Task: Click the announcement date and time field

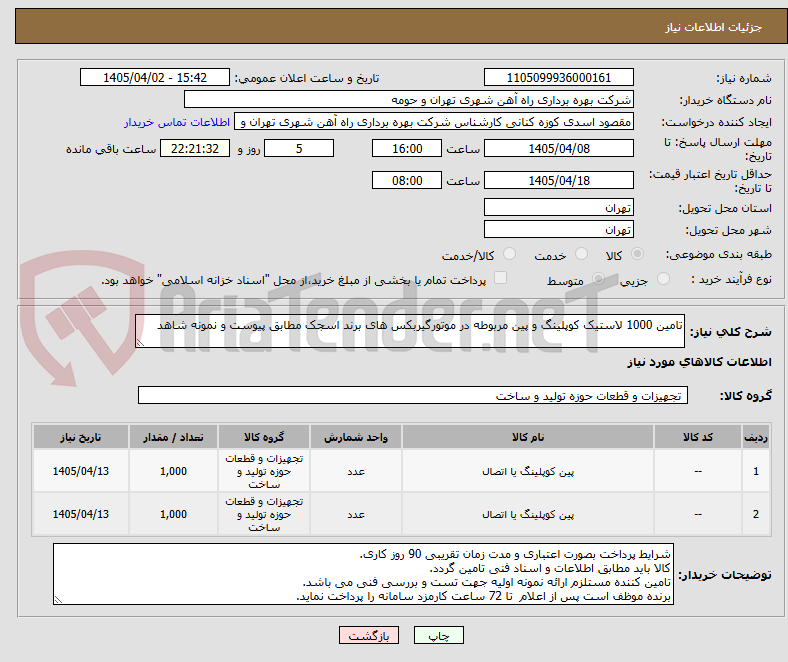Action: tap(155, 78)
